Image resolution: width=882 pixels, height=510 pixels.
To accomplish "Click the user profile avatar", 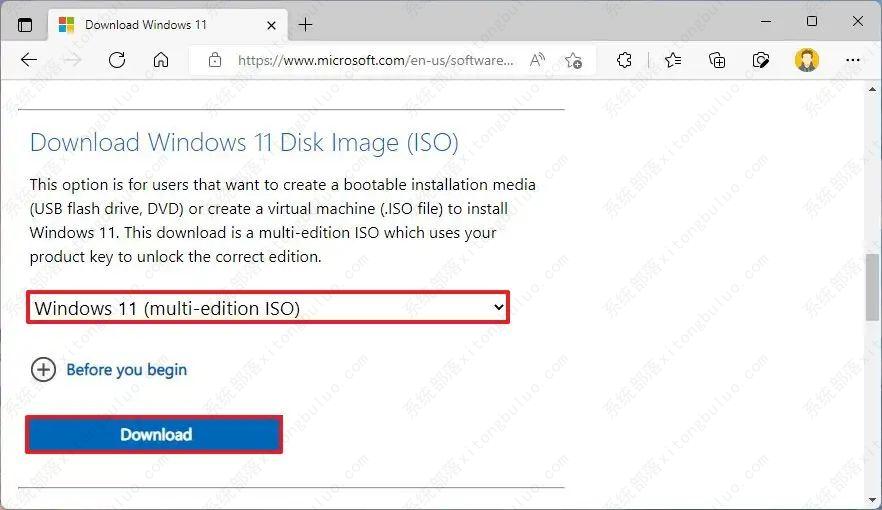I will tap(807, 60).
